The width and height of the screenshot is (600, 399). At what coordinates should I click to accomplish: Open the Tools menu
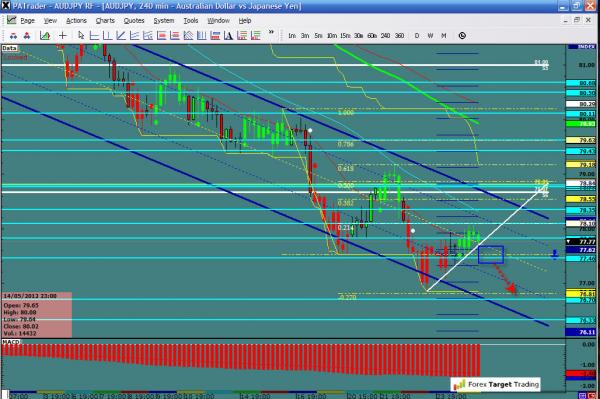191,21
